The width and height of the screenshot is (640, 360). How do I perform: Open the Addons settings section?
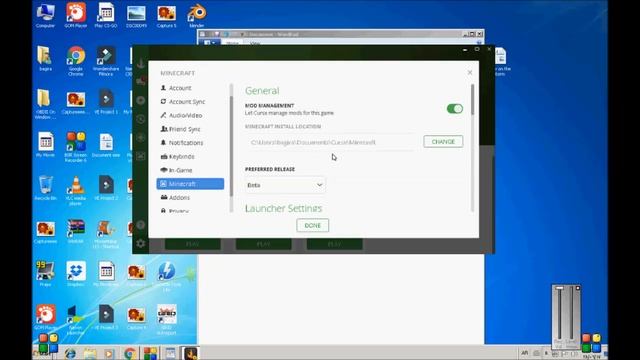[190, 198]
